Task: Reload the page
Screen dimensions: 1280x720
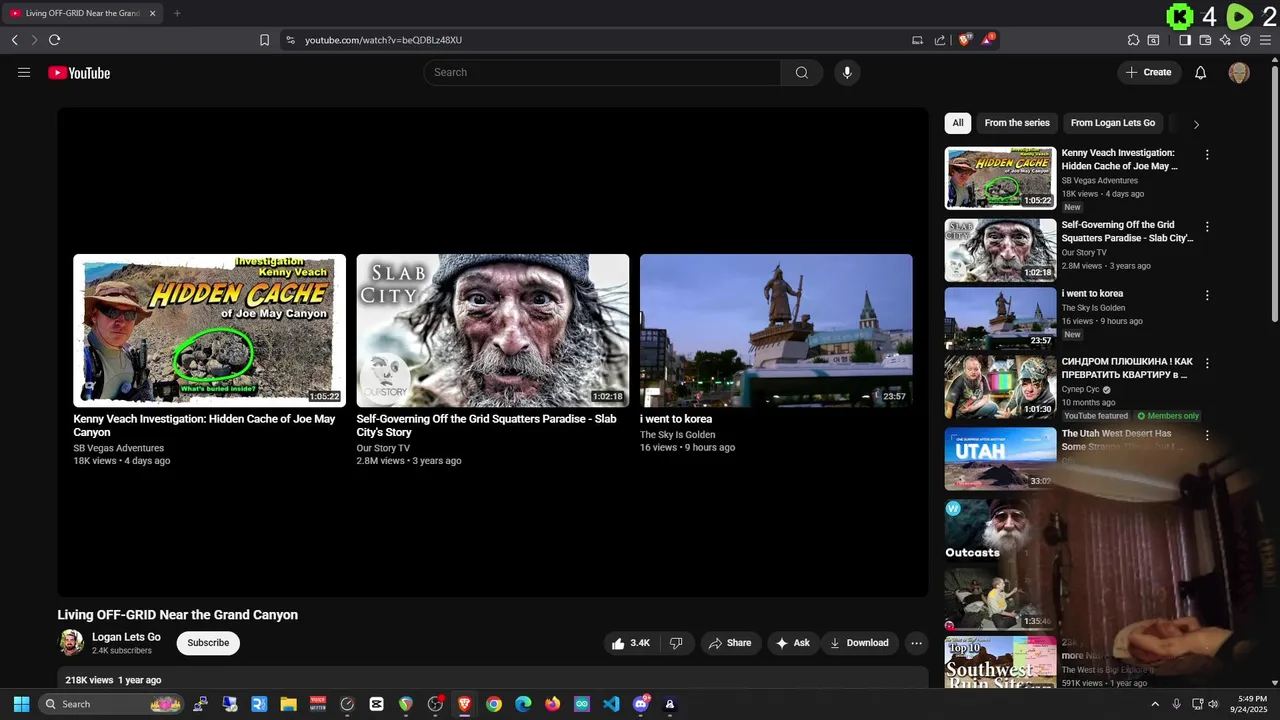Action: (54, 40)
